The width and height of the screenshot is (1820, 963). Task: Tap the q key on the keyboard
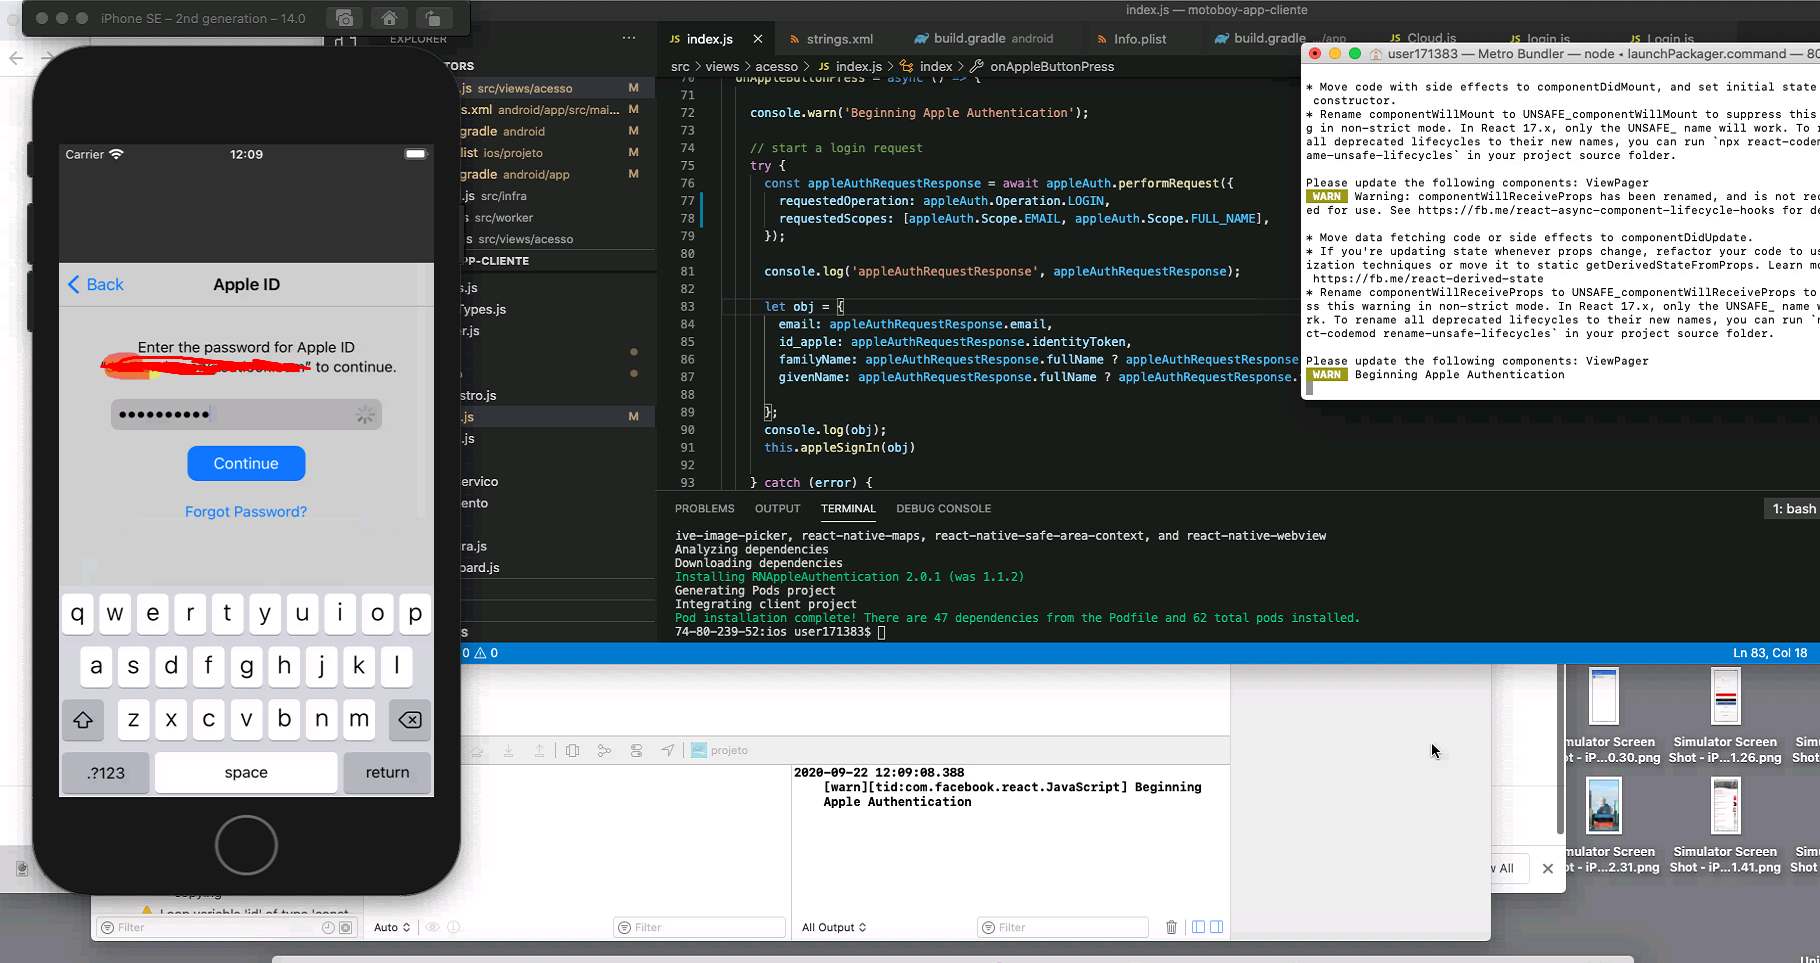click(78, 614)
